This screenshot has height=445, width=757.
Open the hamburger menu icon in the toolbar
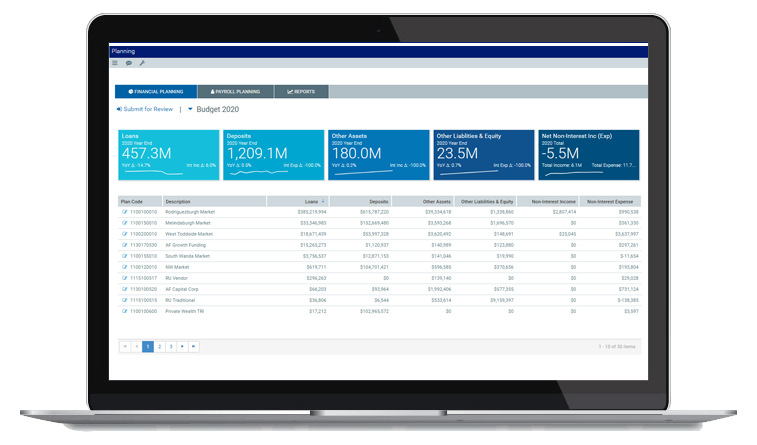(x=115, y=63)
